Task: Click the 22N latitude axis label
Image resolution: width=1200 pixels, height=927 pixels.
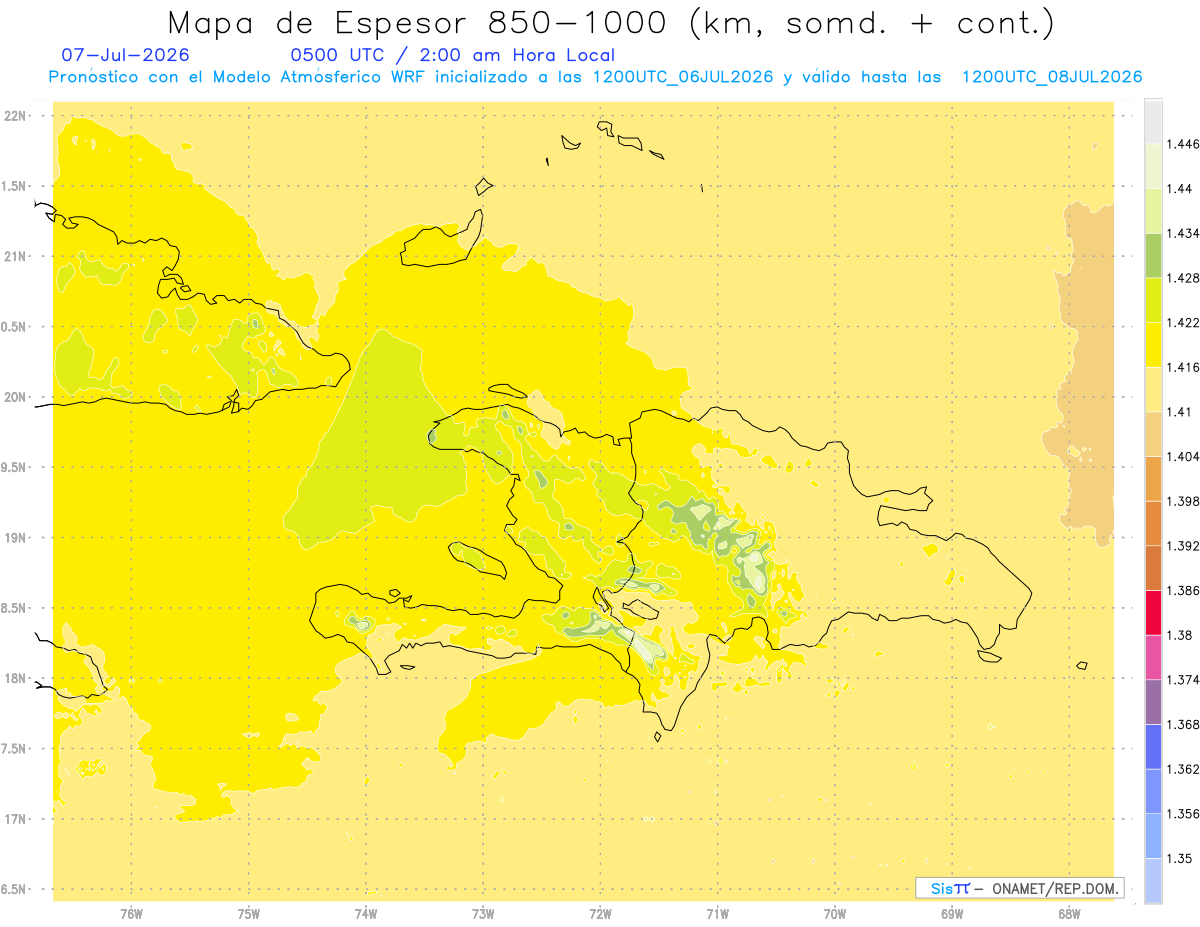Action: 17,116
